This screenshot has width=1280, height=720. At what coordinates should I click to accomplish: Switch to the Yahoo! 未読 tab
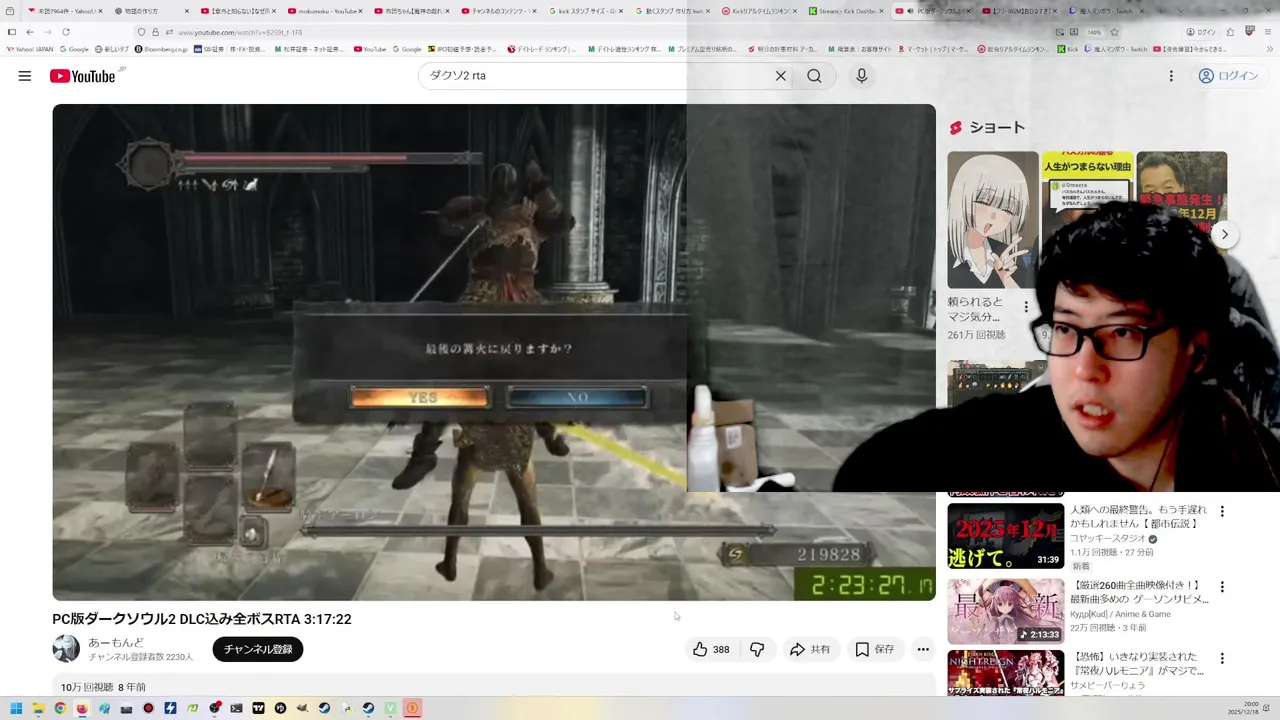click(64, 11)
